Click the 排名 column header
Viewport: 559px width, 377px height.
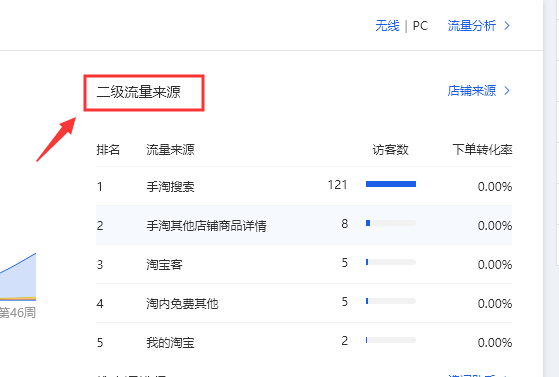(108, 149)
